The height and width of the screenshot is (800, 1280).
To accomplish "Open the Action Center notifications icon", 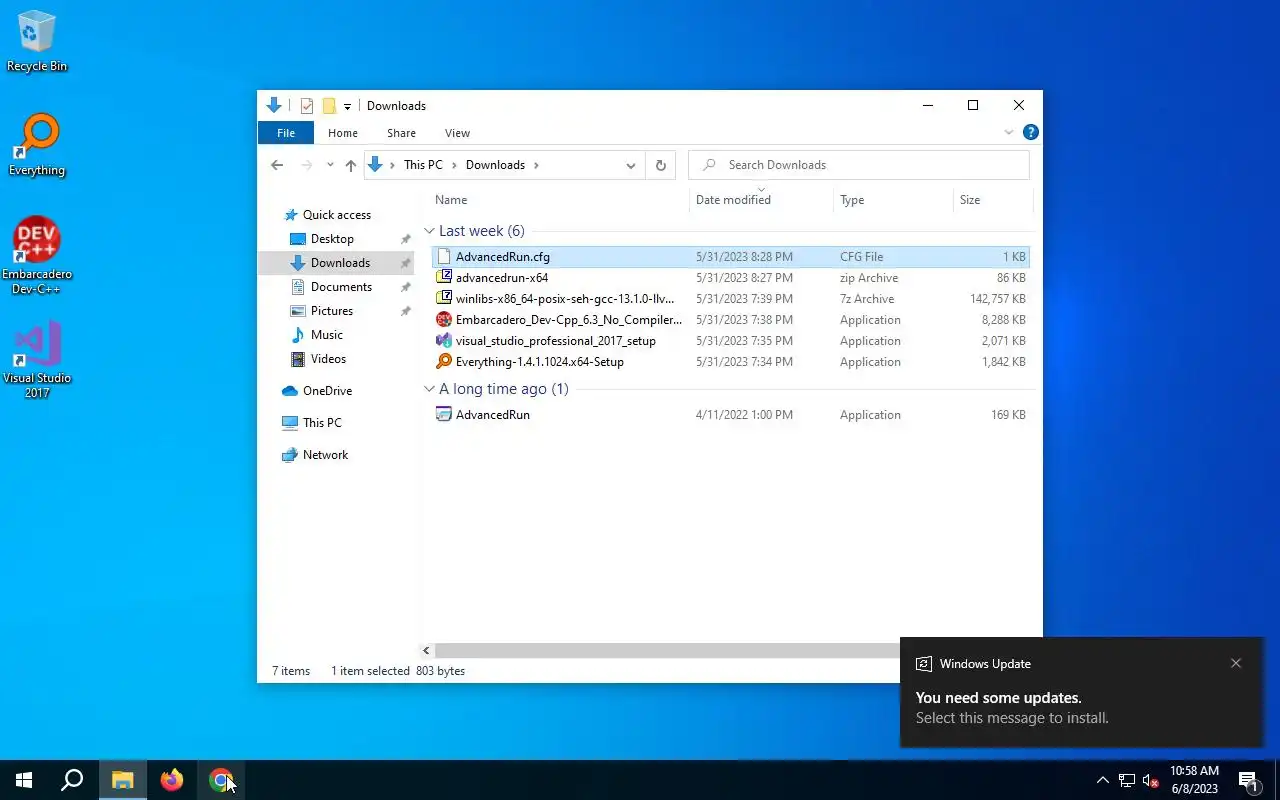I will coord(1248,780).
